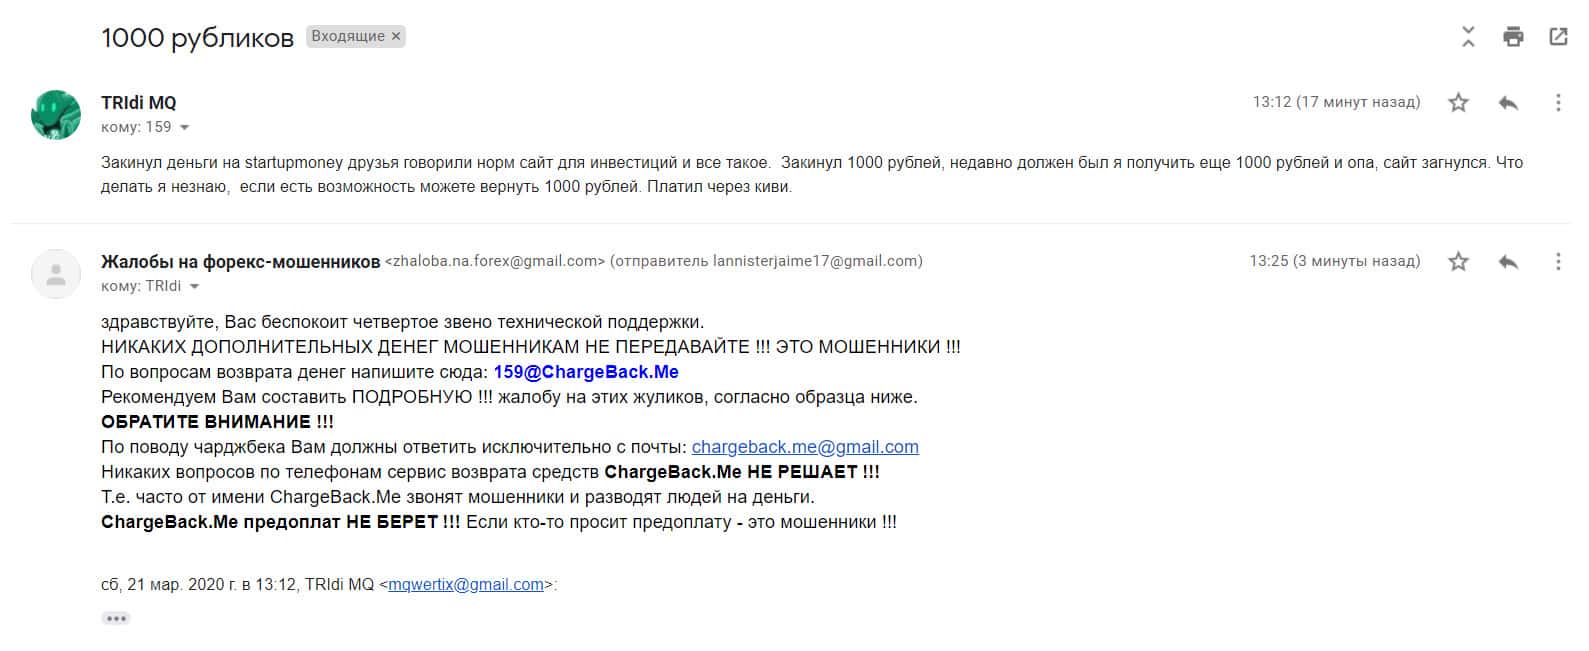Show trimmed quoted content ellipsis
This screenshot has width=1589, height=651.
pos(116,618)
